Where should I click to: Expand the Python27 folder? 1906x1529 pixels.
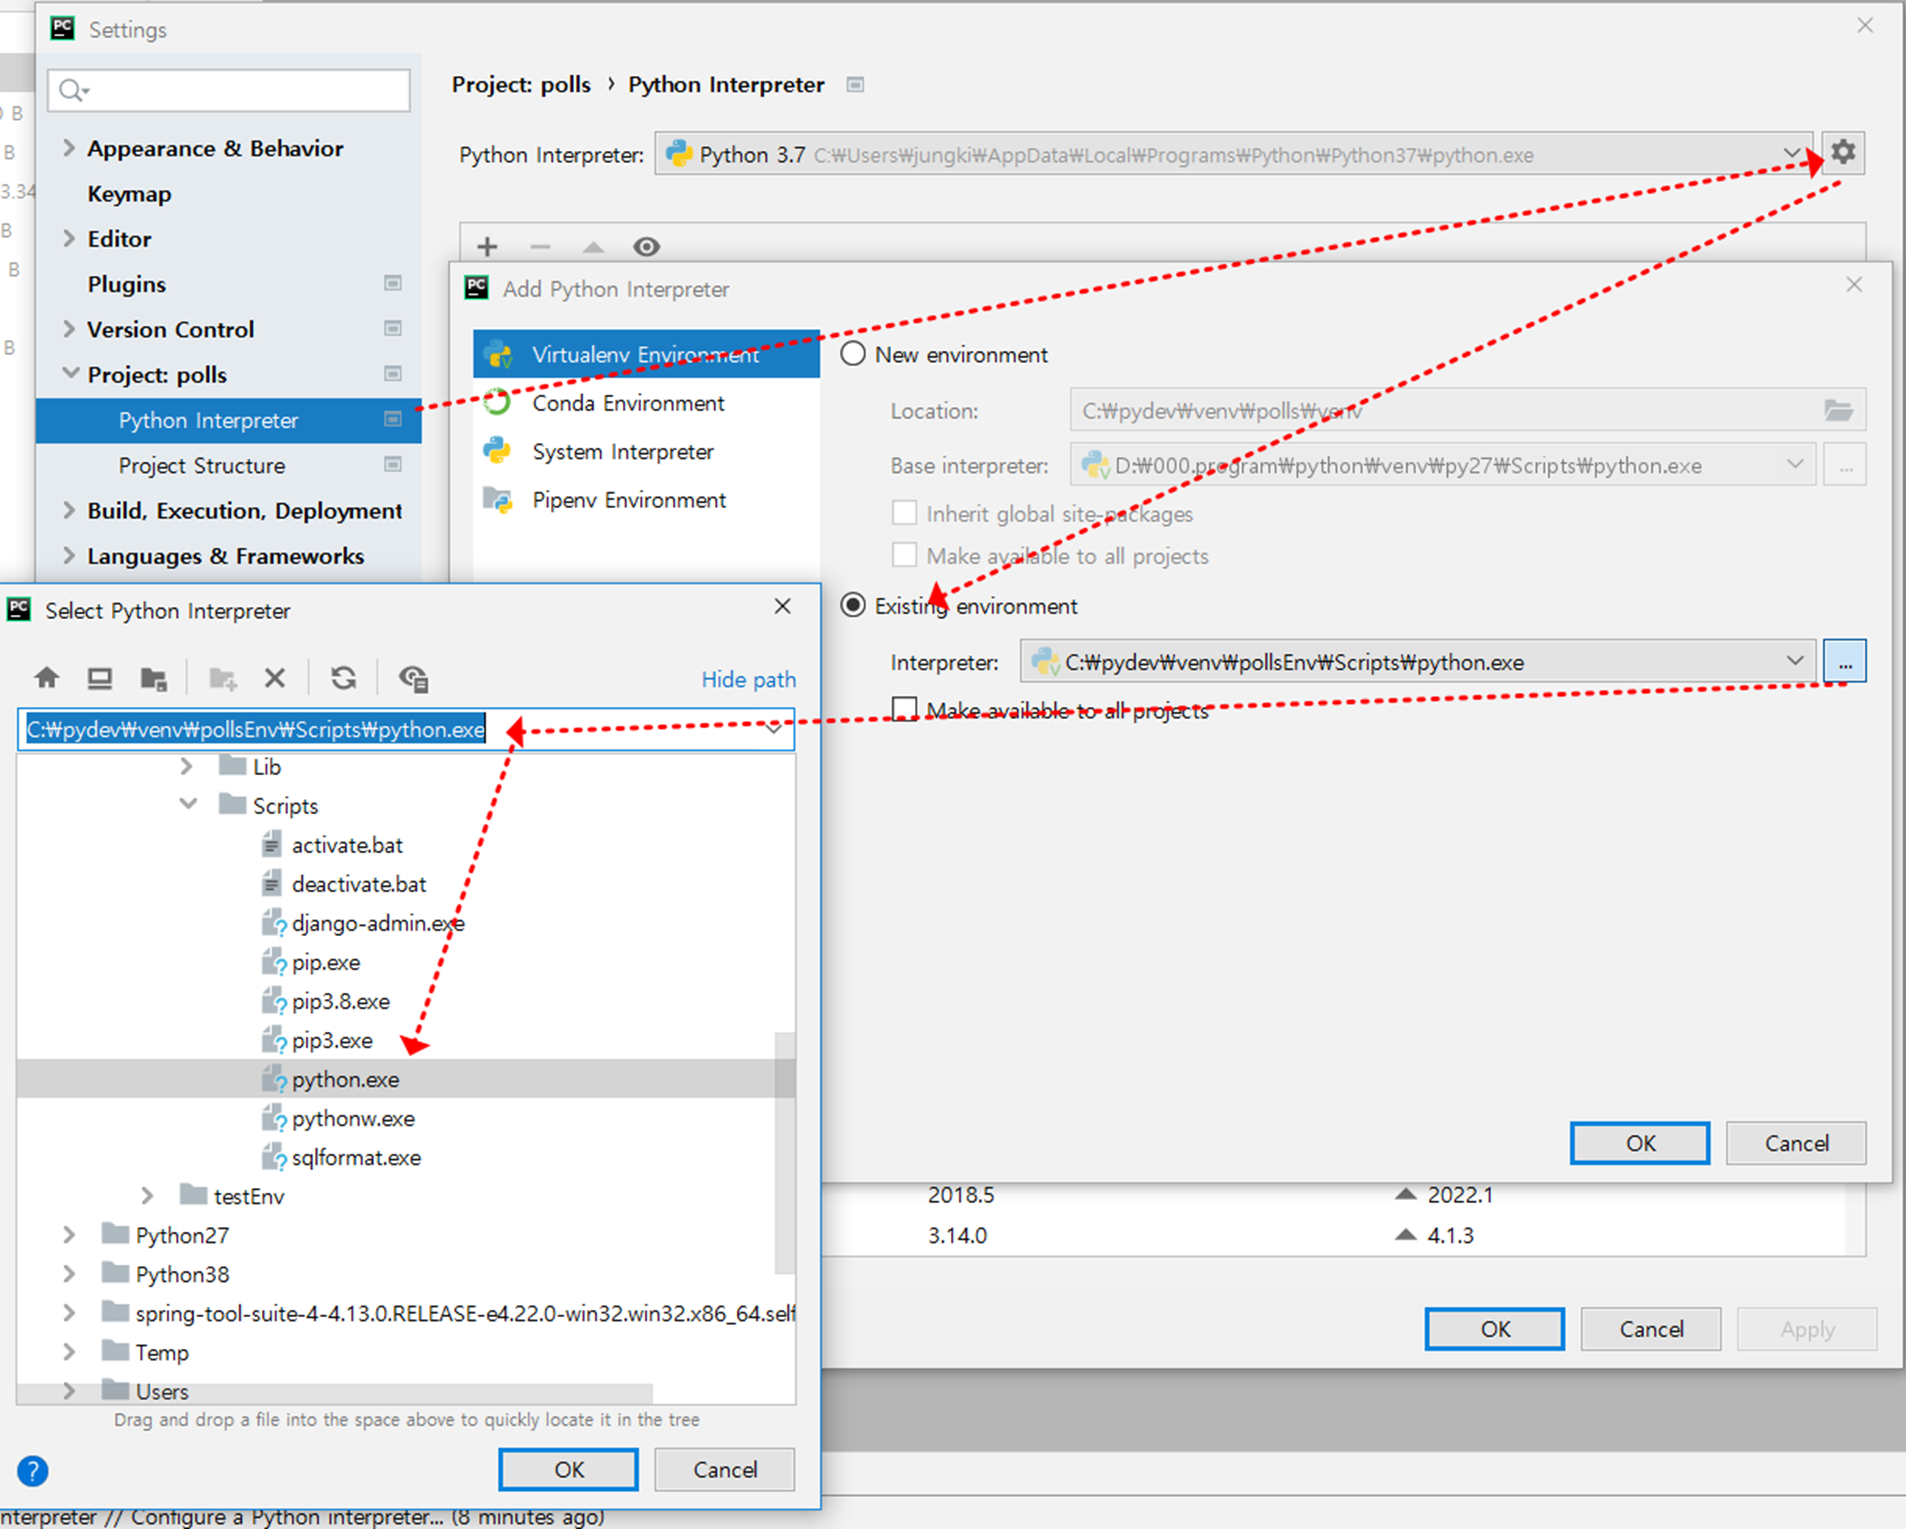click(x=69, y=1234)
